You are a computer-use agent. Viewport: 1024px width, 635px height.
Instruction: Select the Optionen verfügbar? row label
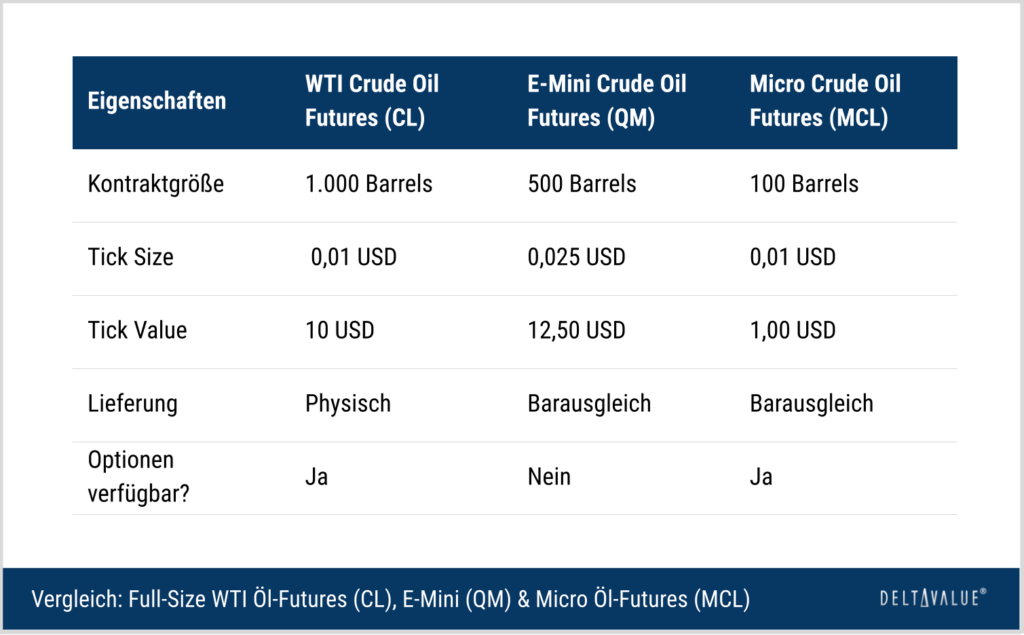pos(138,477)
